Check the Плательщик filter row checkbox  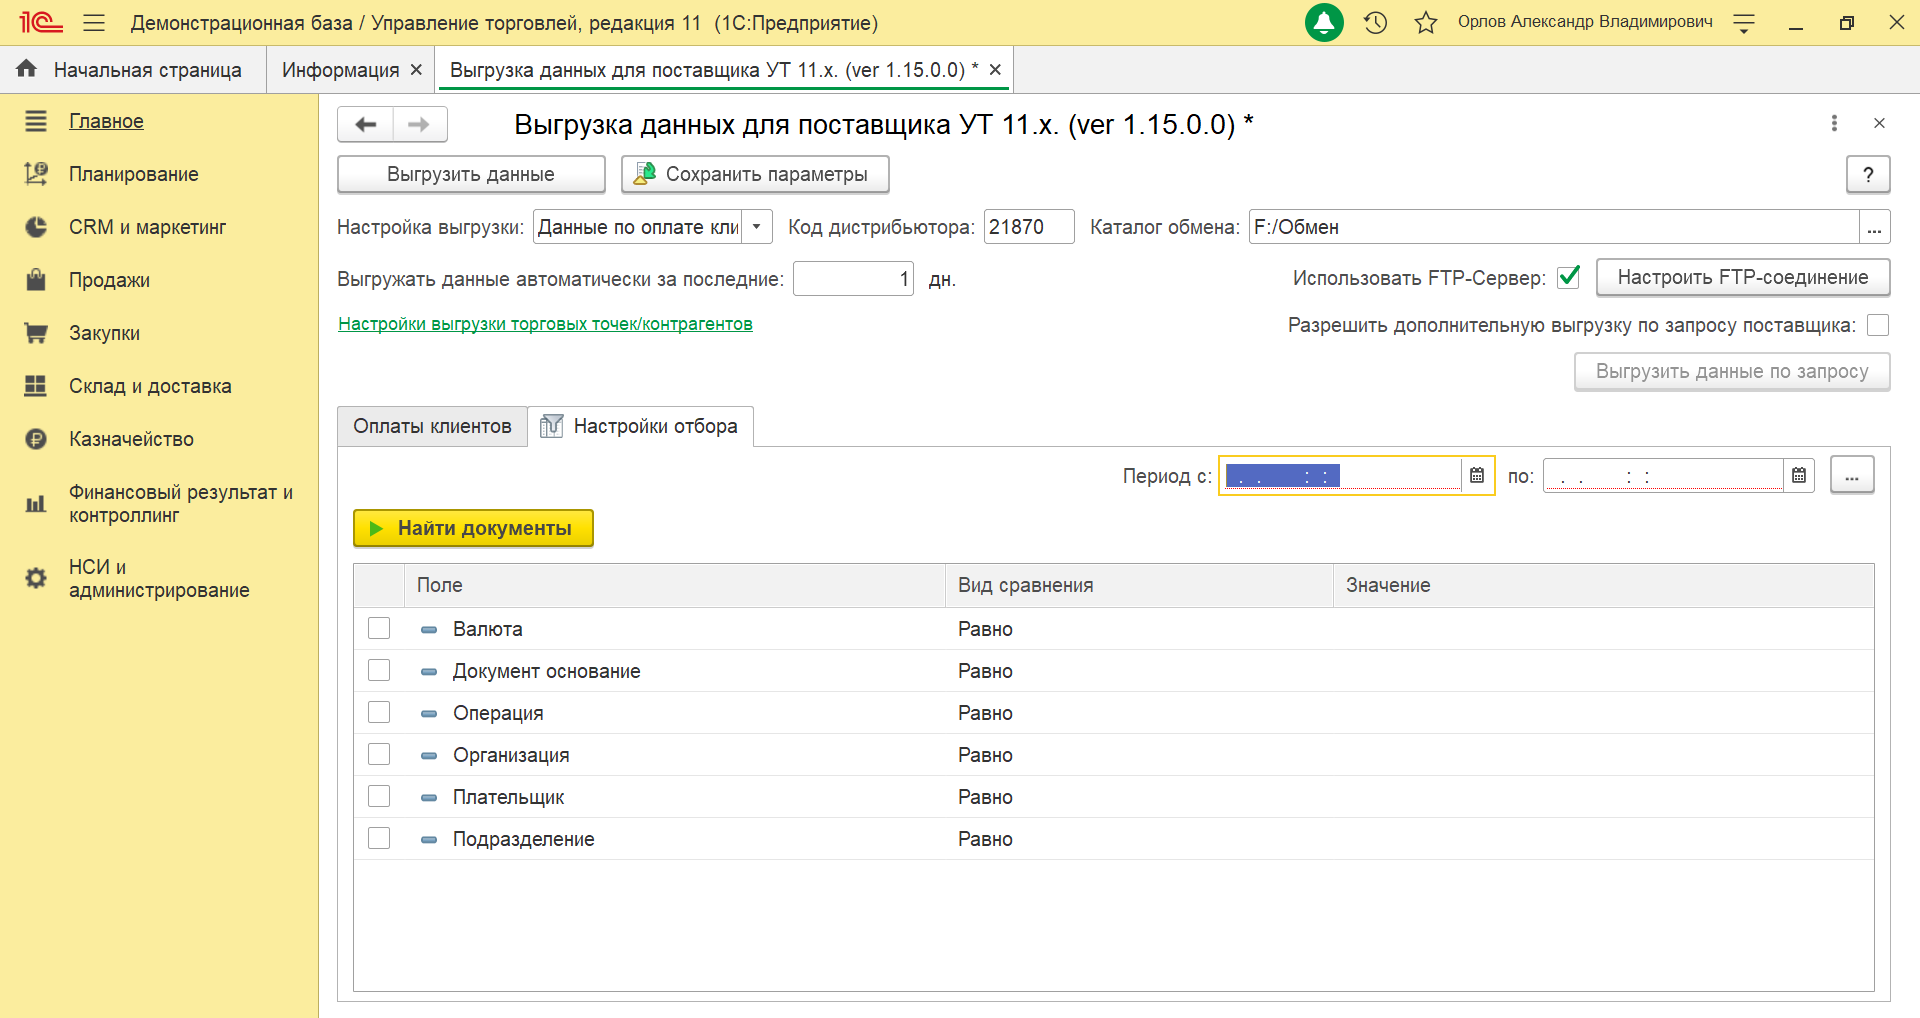[x=379, y=796]
